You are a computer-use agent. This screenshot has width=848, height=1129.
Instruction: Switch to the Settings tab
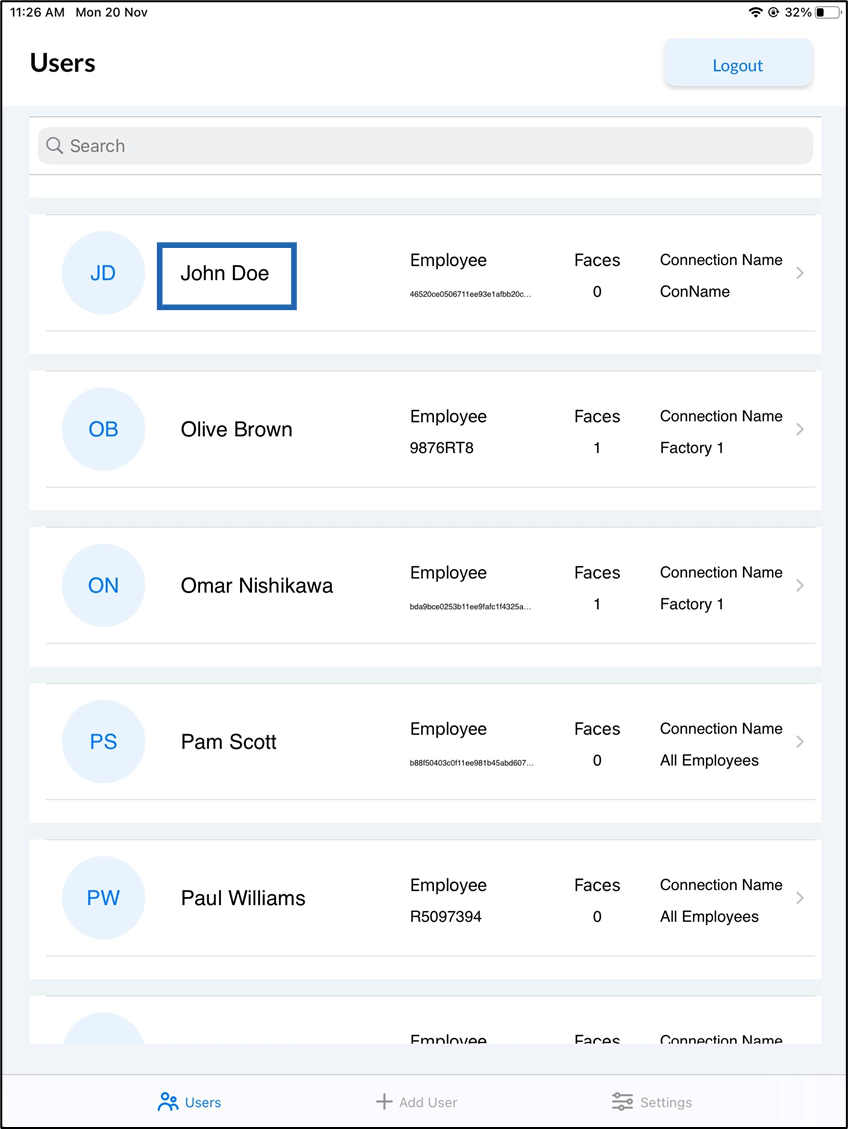652,1102
